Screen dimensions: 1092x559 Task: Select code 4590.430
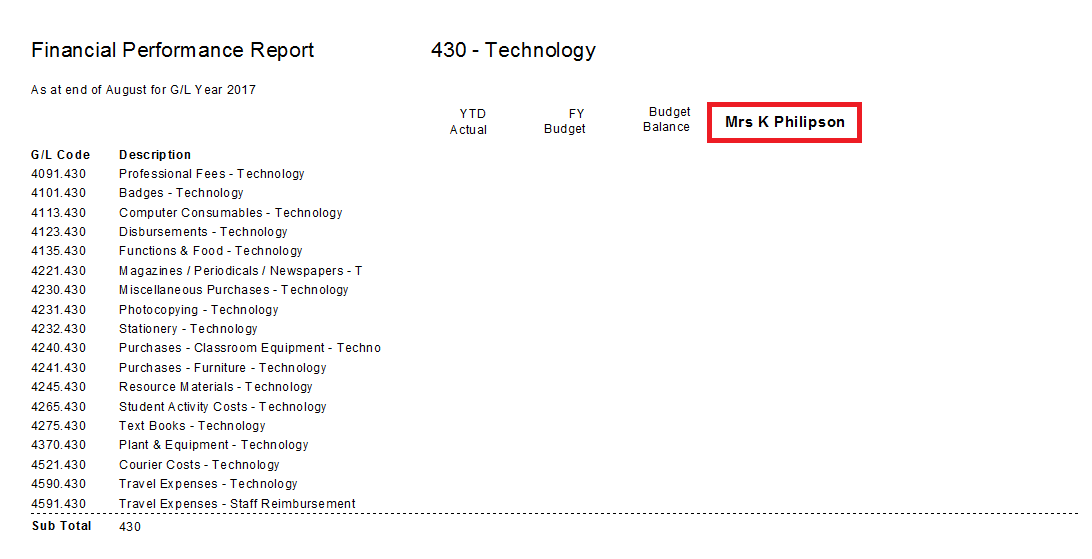pyautogui.click(x=58, y=484)
